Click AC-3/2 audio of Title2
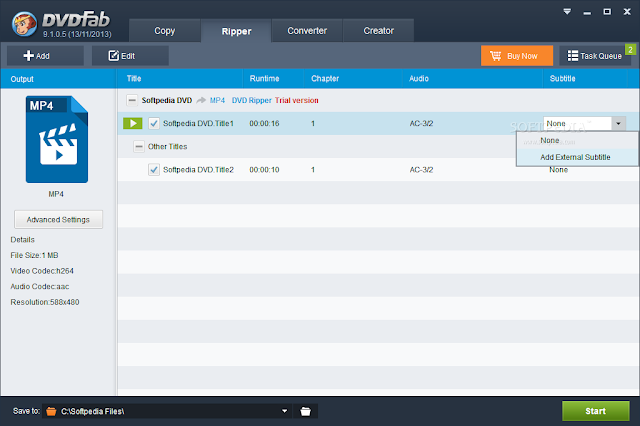Screen dimensions: 640x426 [421, 169]
